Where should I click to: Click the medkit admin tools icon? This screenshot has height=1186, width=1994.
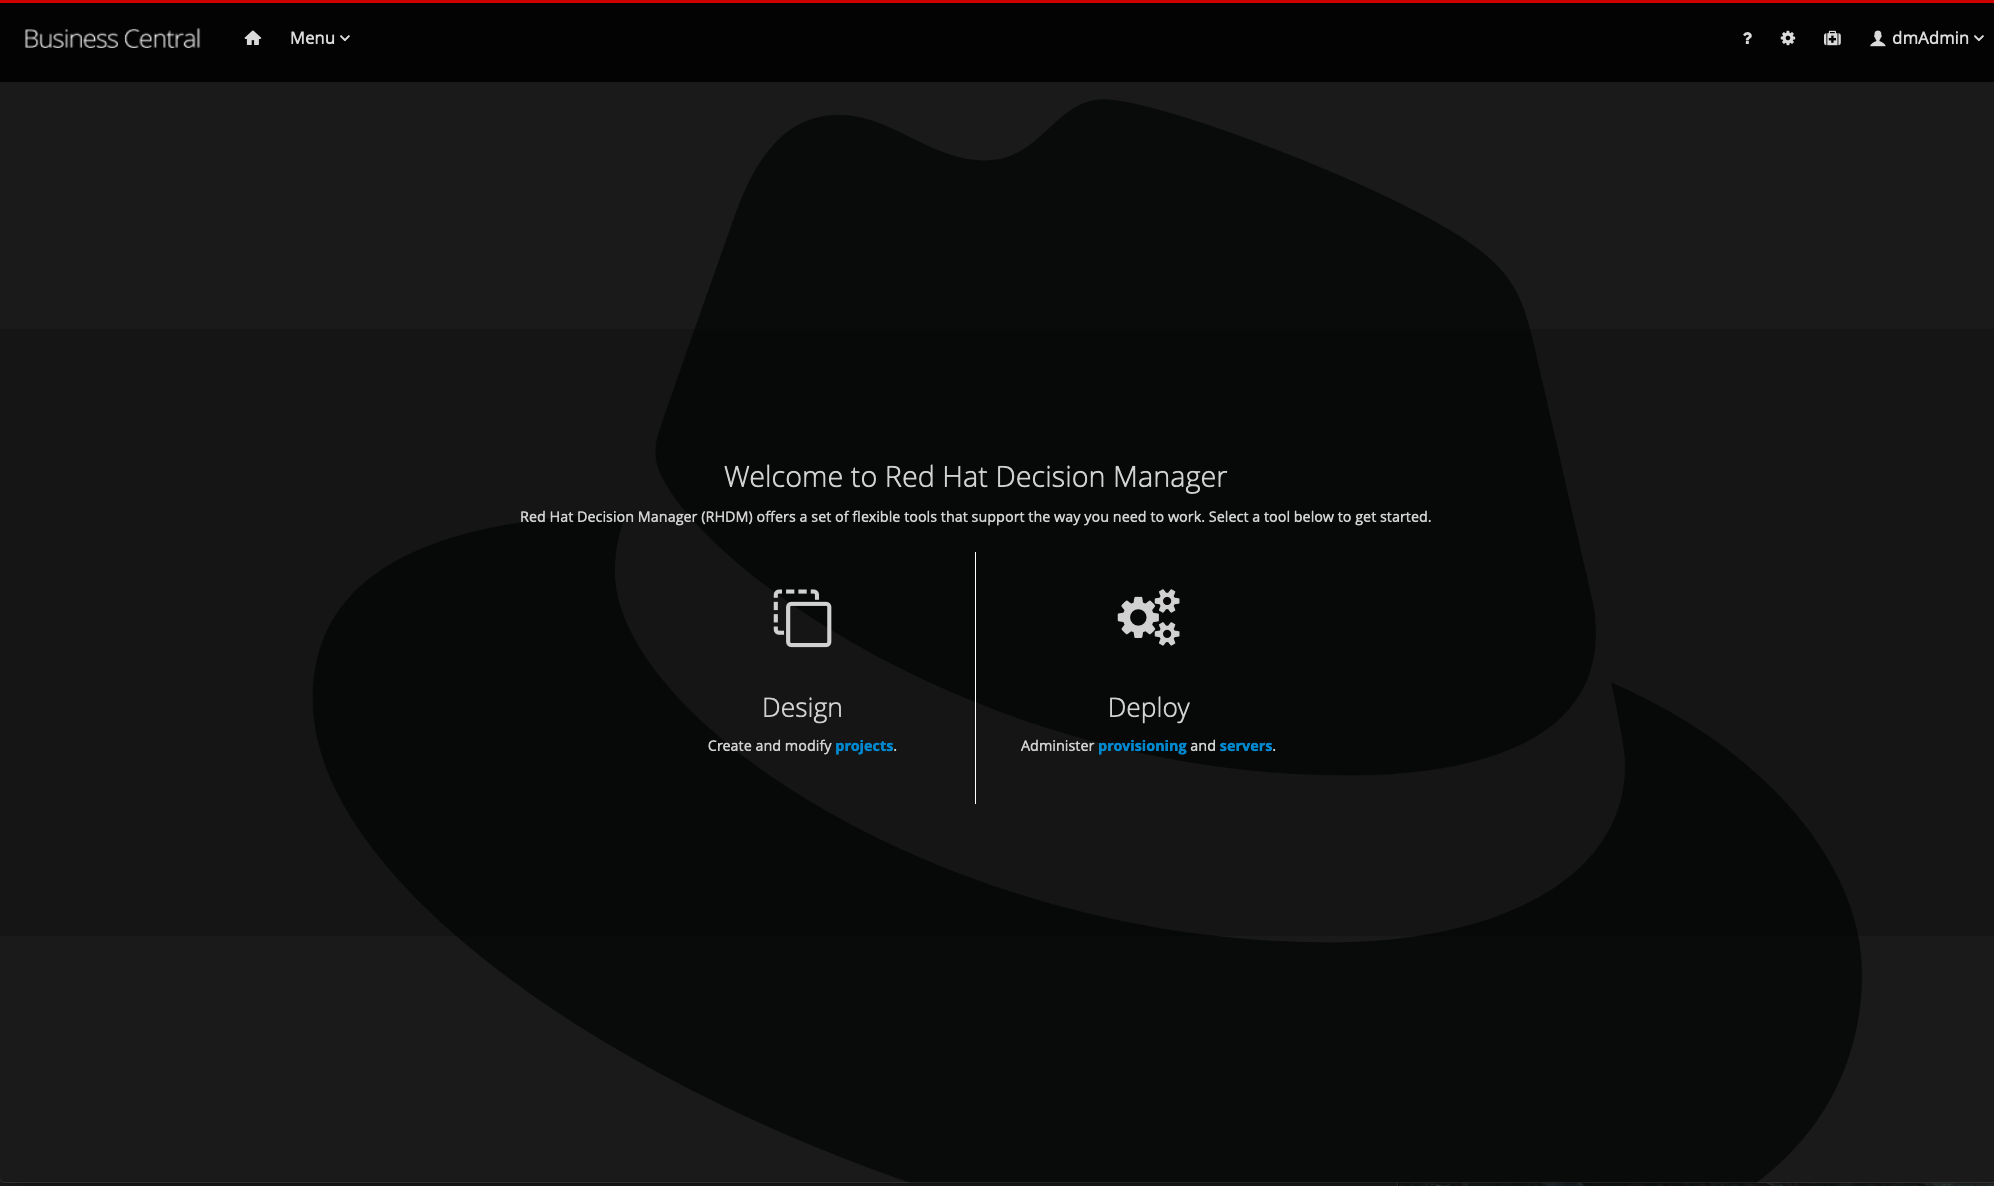coord(1832,38)
